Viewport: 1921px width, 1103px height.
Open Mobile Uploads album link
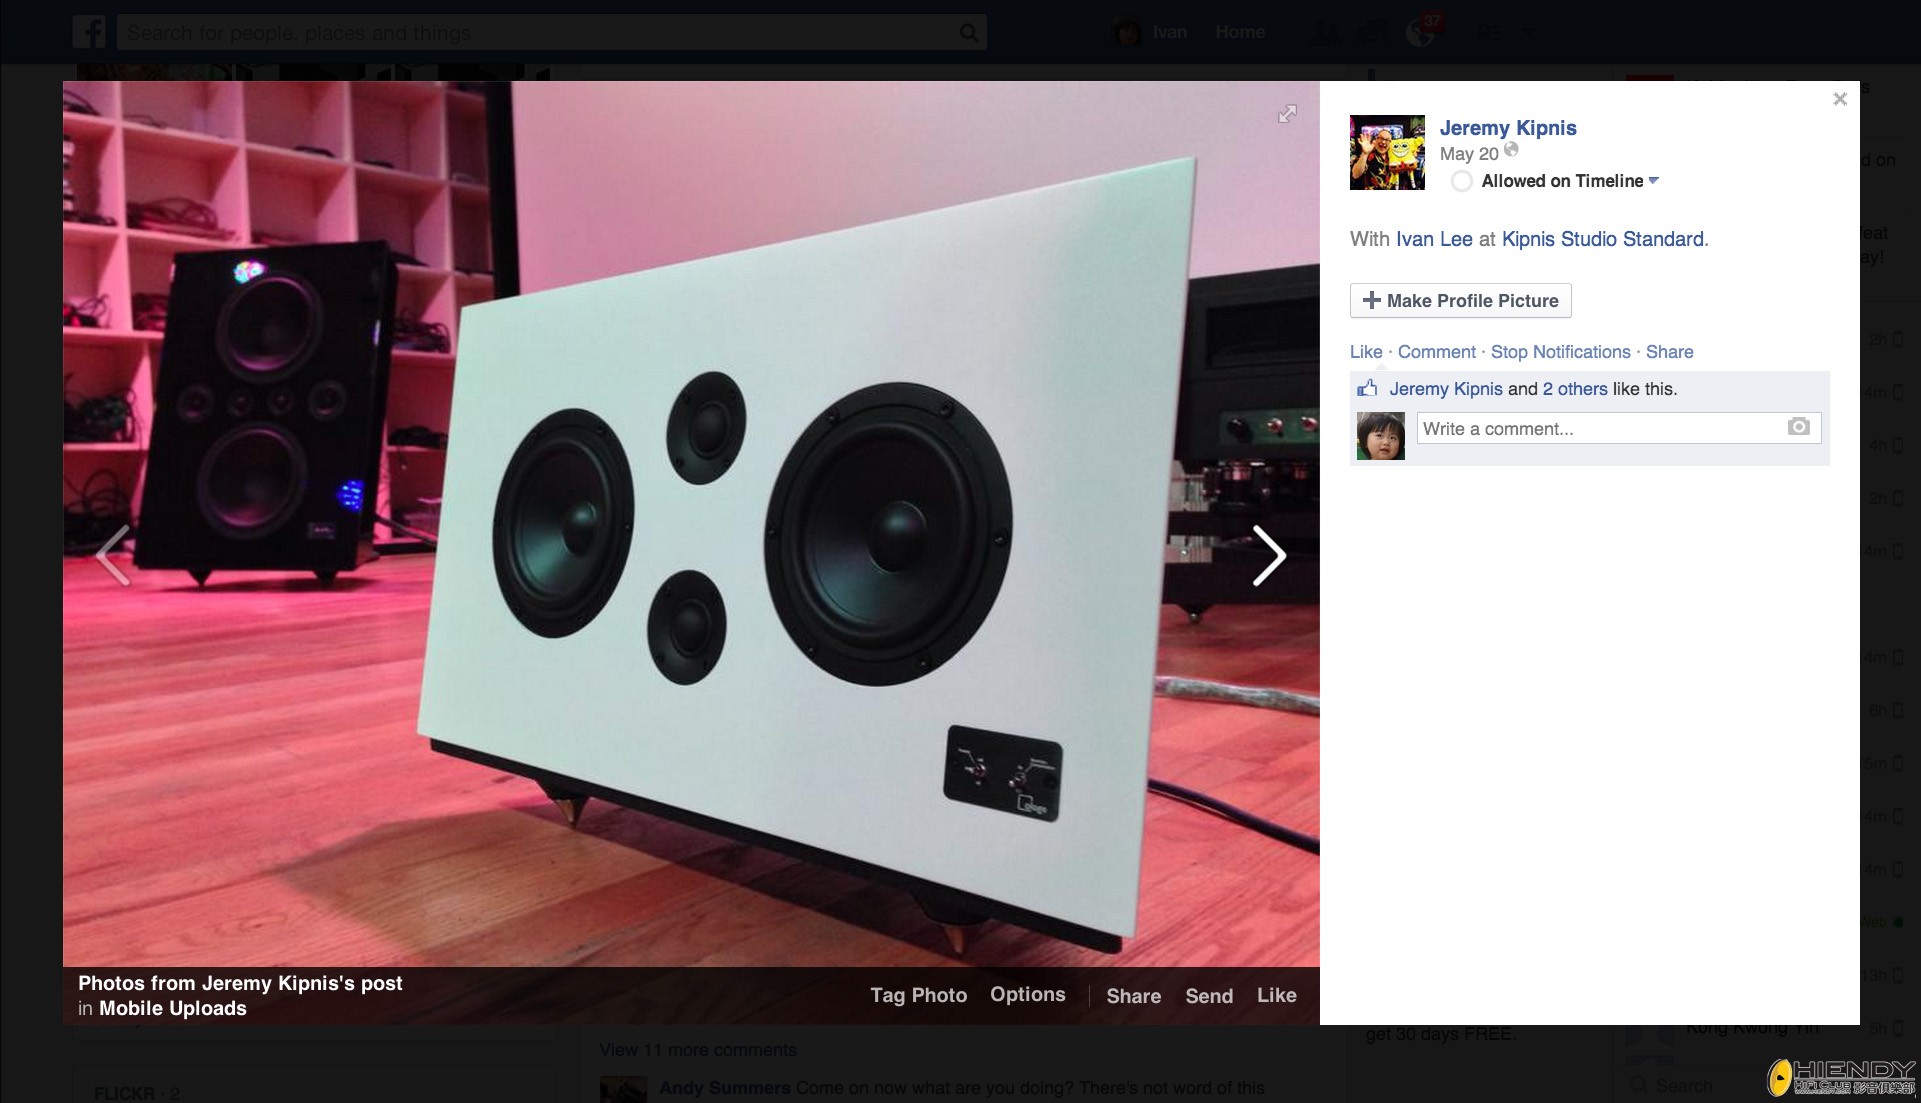tap(172, 1008)
